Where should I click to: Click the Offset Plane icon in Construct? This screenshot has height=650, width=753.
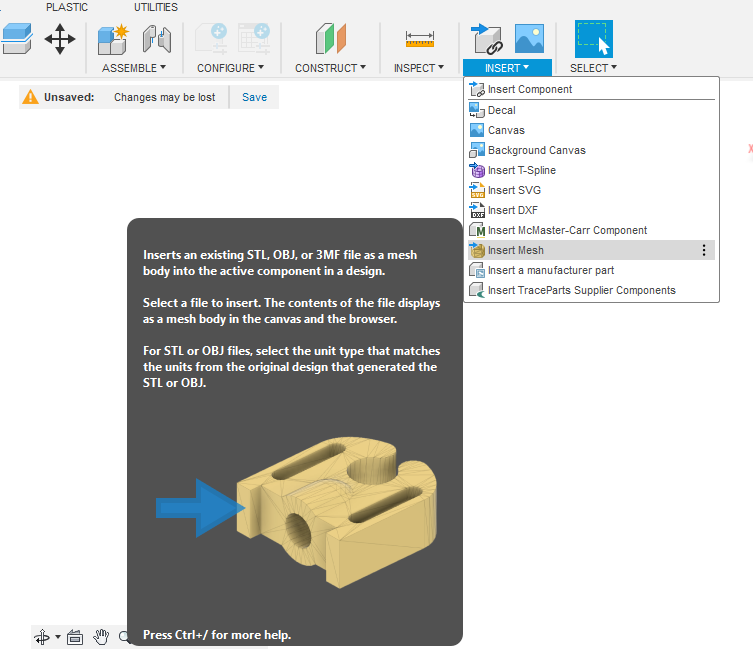coord(330,40)
